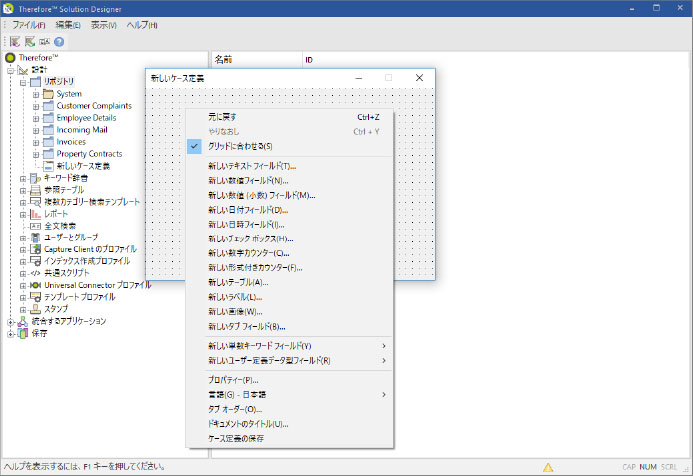Image resolution: width=693 pixels, height=476 pixels.
Task: Expand the キーワード辞書 tree node
Action: pyautogui.click(x=22, y=178)
